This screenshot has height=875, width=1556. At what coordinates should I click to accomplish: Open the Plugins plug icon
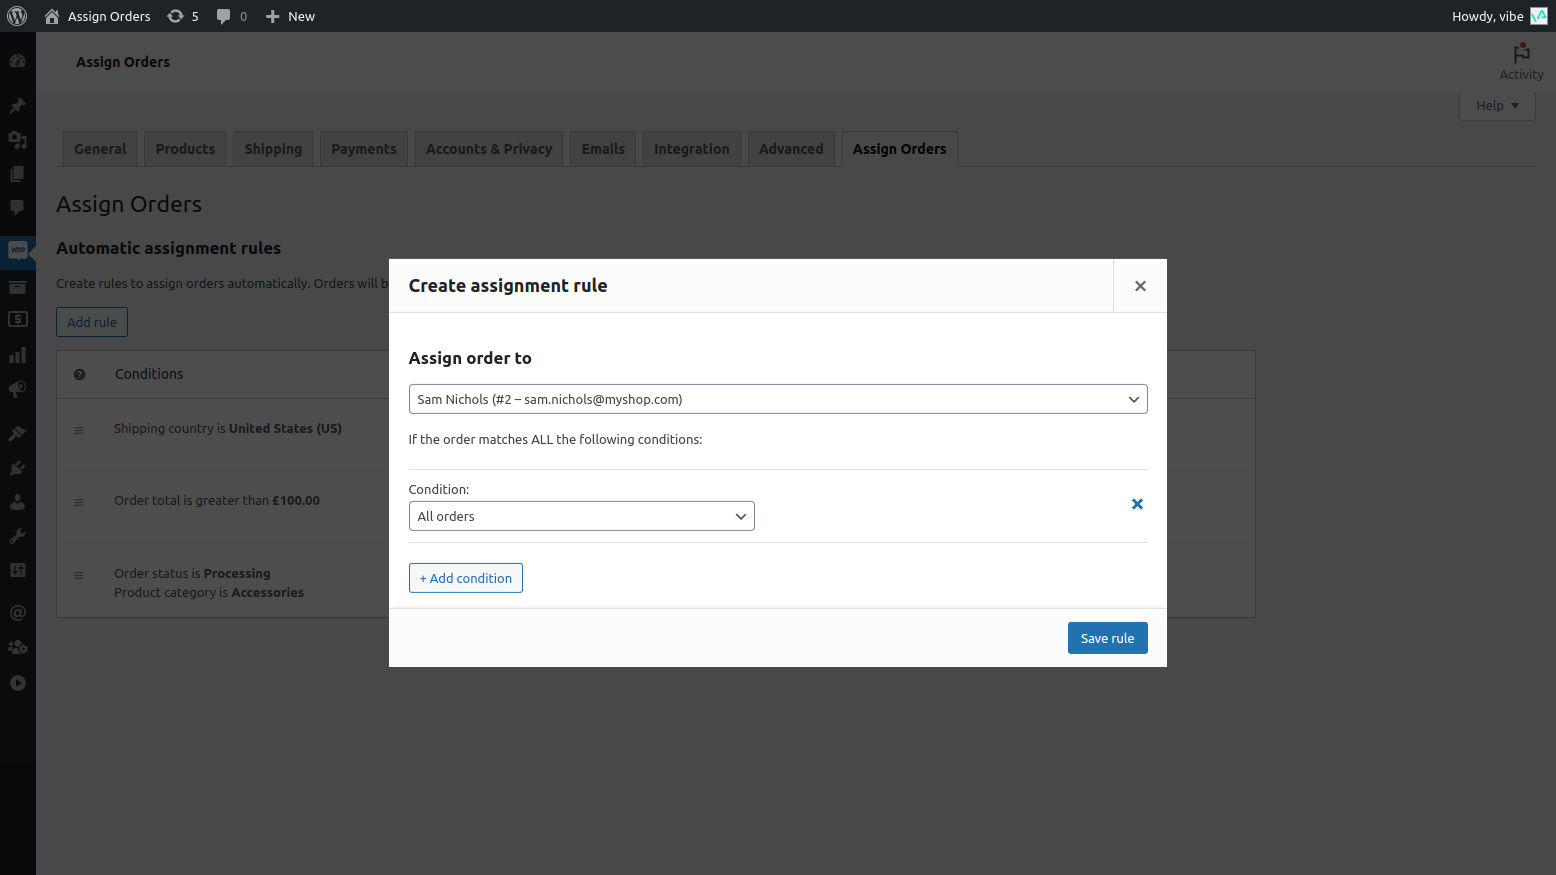[17, 467]
